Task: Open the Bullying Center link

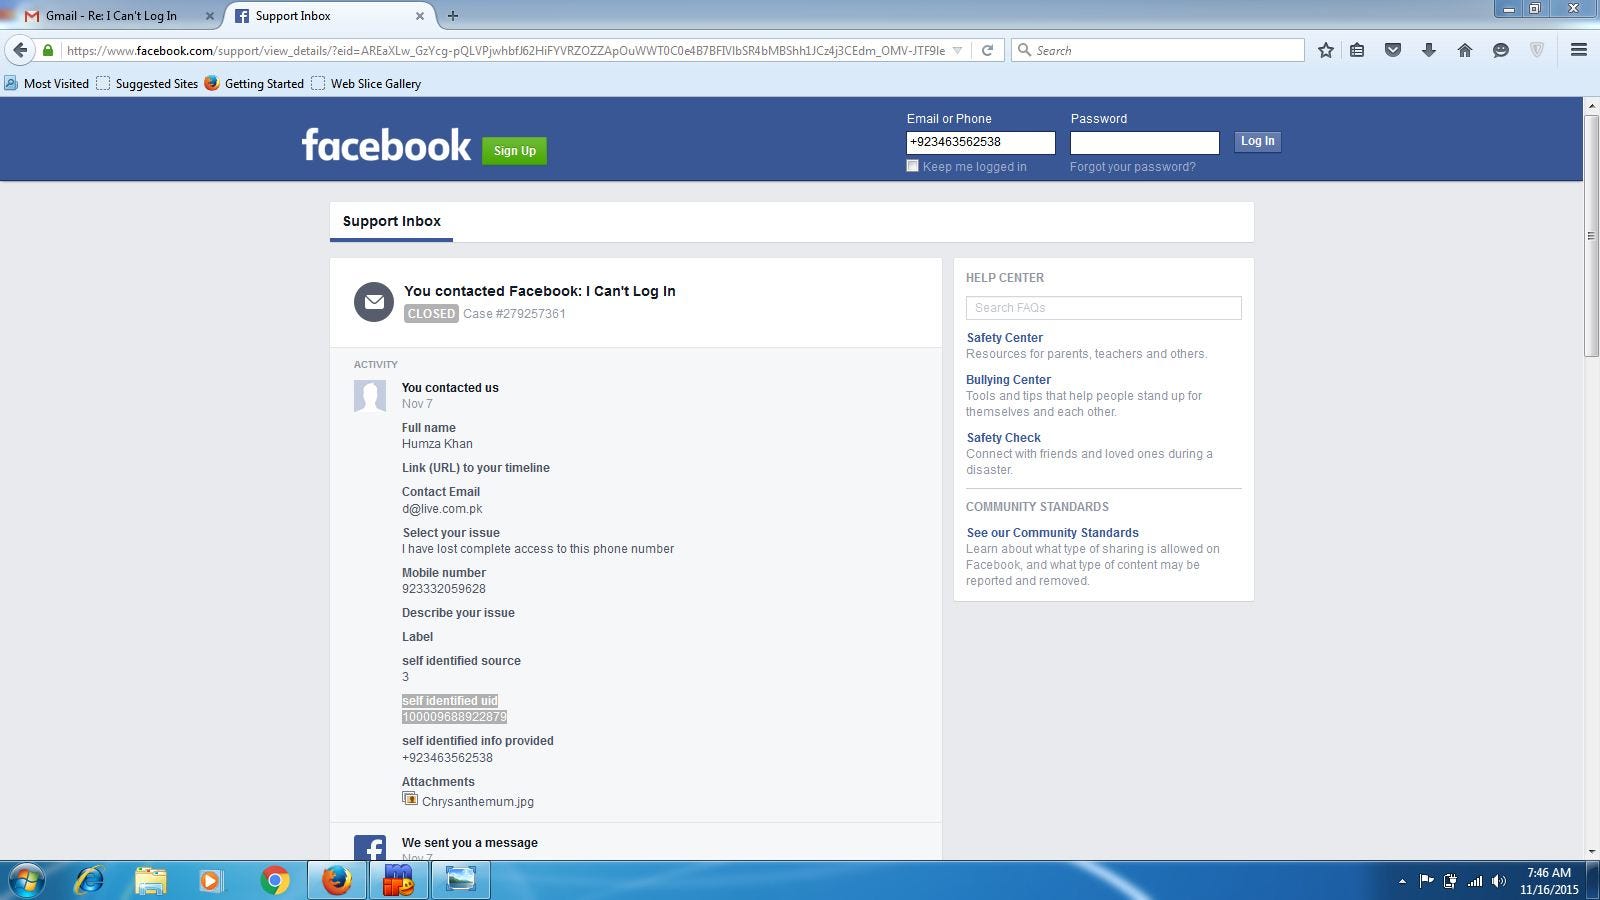Action: [1008, 380]
